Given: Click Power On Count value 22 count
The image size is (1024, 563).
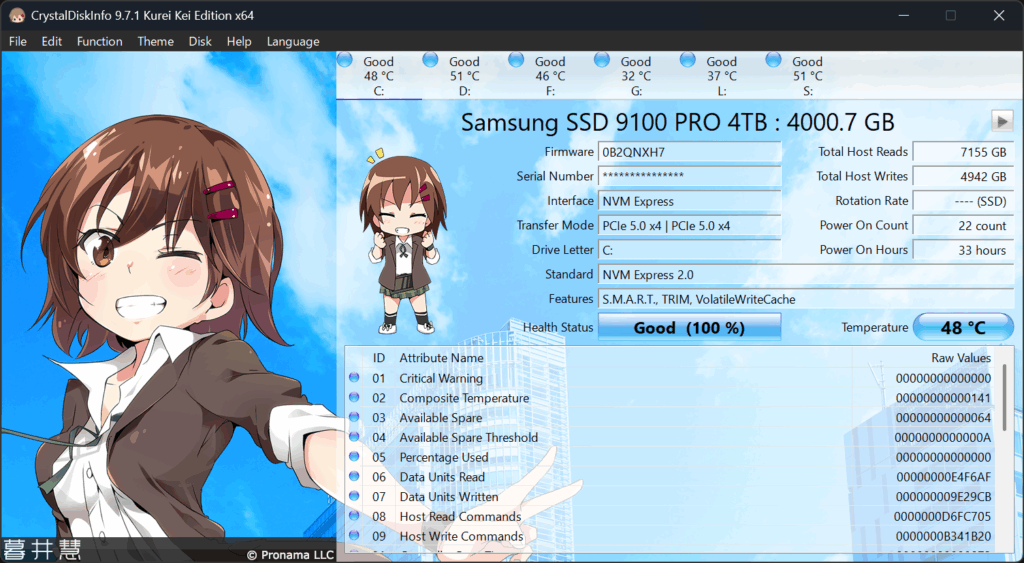Looking at the screenshot, I should coord(963,225).
